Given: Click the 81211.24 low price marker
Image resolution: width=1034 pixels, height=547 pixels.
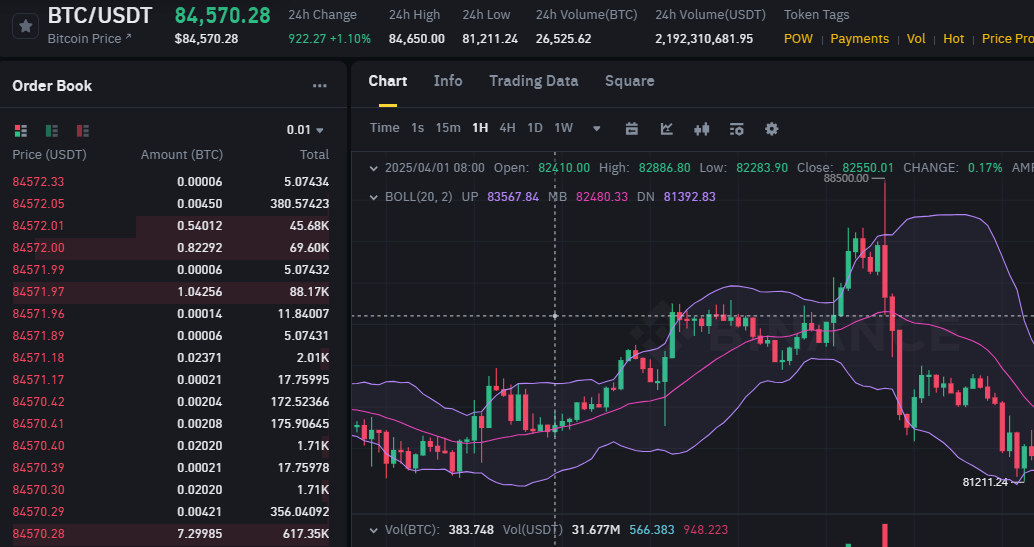Looking at the screenshot, I should (985, 482).
